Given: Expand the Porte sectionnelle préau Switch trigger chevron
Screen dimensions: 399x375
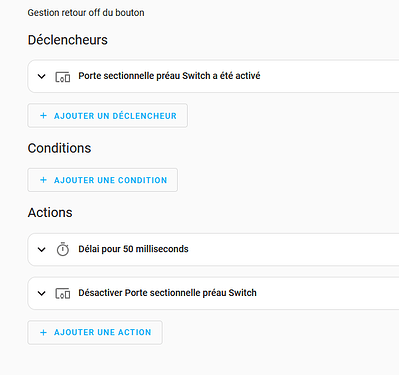Looking at the screenshot, I should pyautogui.click(x=41, y=76).
